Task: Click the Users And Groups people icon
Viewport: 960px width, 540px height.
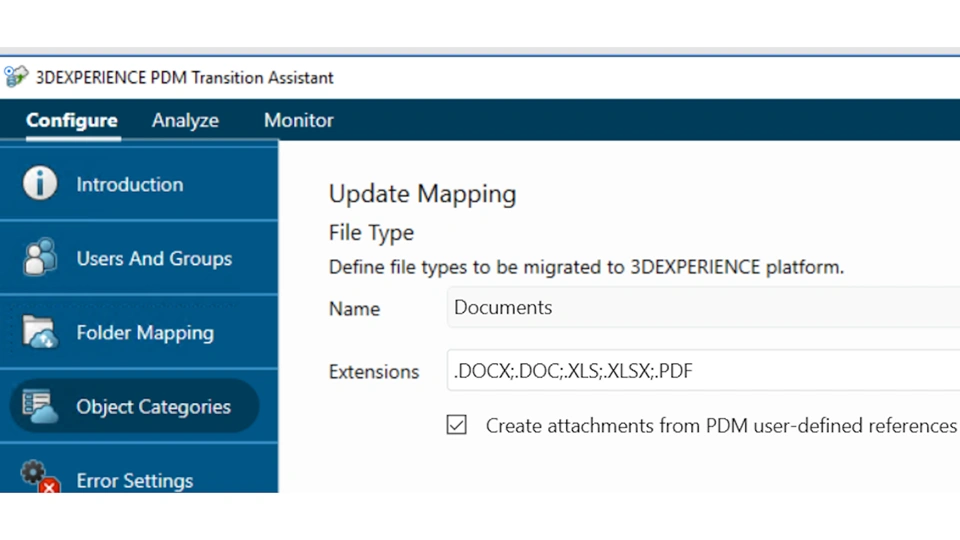Action: click(x=40, y=258)
